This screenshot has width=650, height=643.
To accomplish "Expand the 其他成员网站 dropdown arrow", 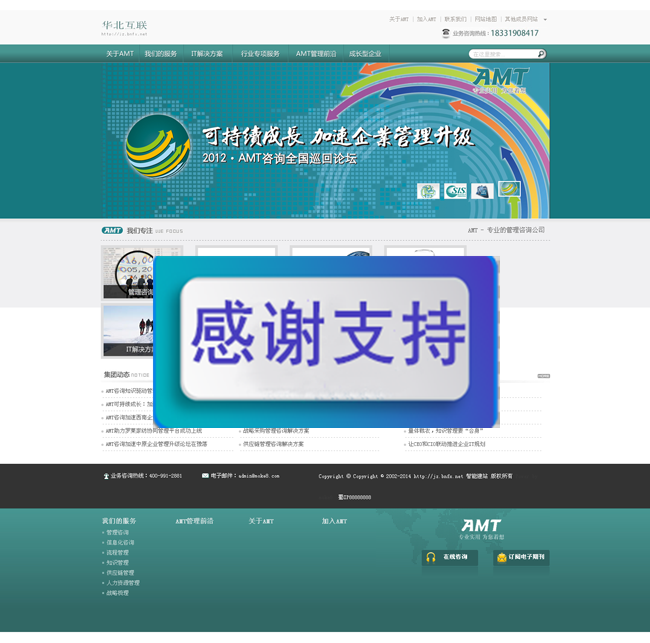I will [545, 19].
